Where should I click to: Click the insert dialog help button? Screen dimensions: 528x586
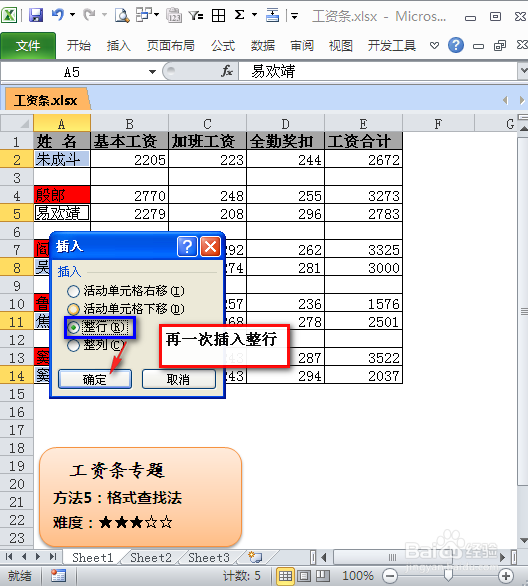click(187, 247)
